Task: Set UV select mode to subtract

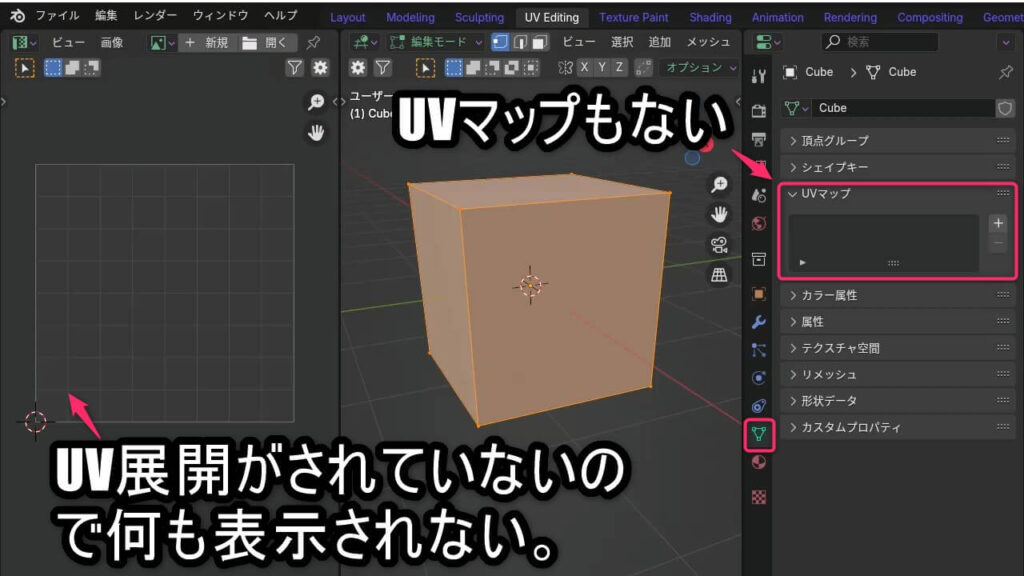Action: 91,68
